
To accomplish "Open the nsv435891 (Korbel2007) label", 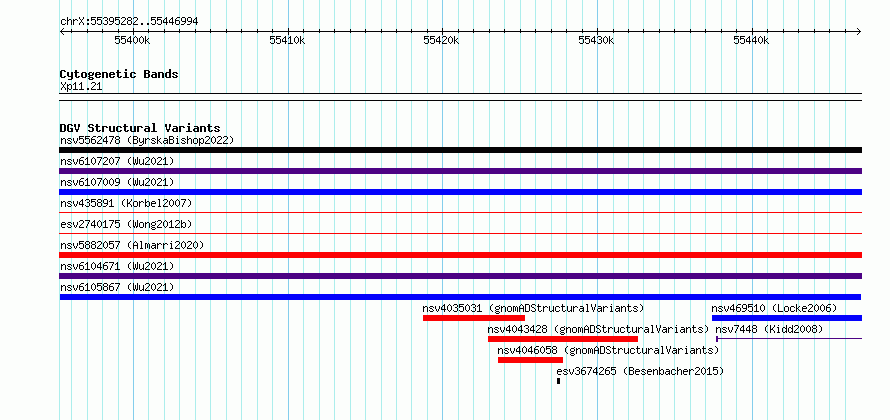I will pyautogui.click(x=126, y=203).
